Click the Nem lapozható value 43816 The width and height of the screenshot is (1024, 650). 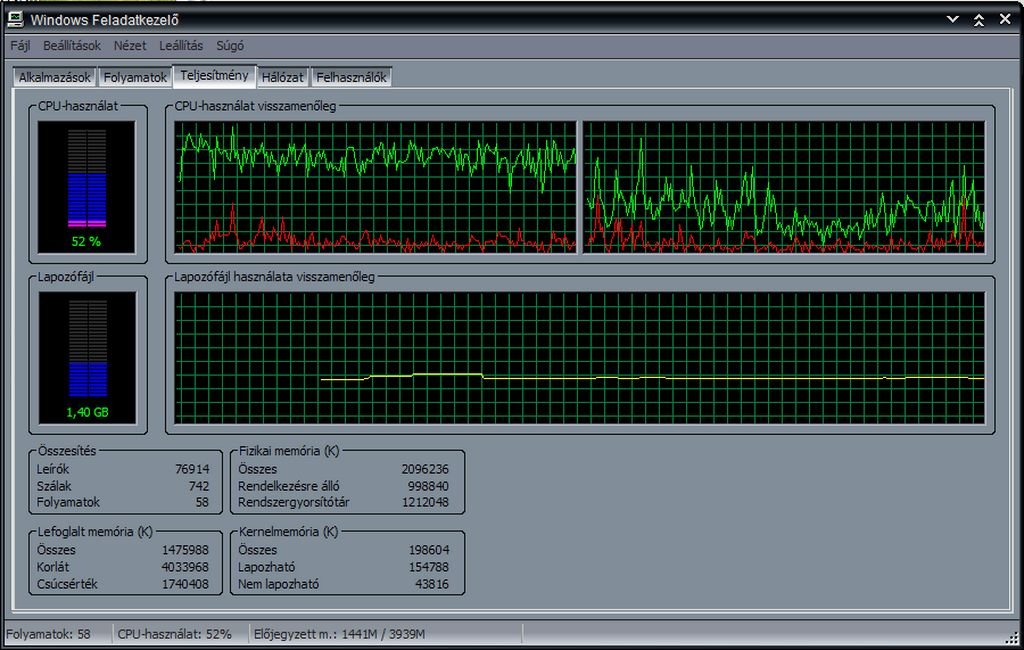click(432, 584)
